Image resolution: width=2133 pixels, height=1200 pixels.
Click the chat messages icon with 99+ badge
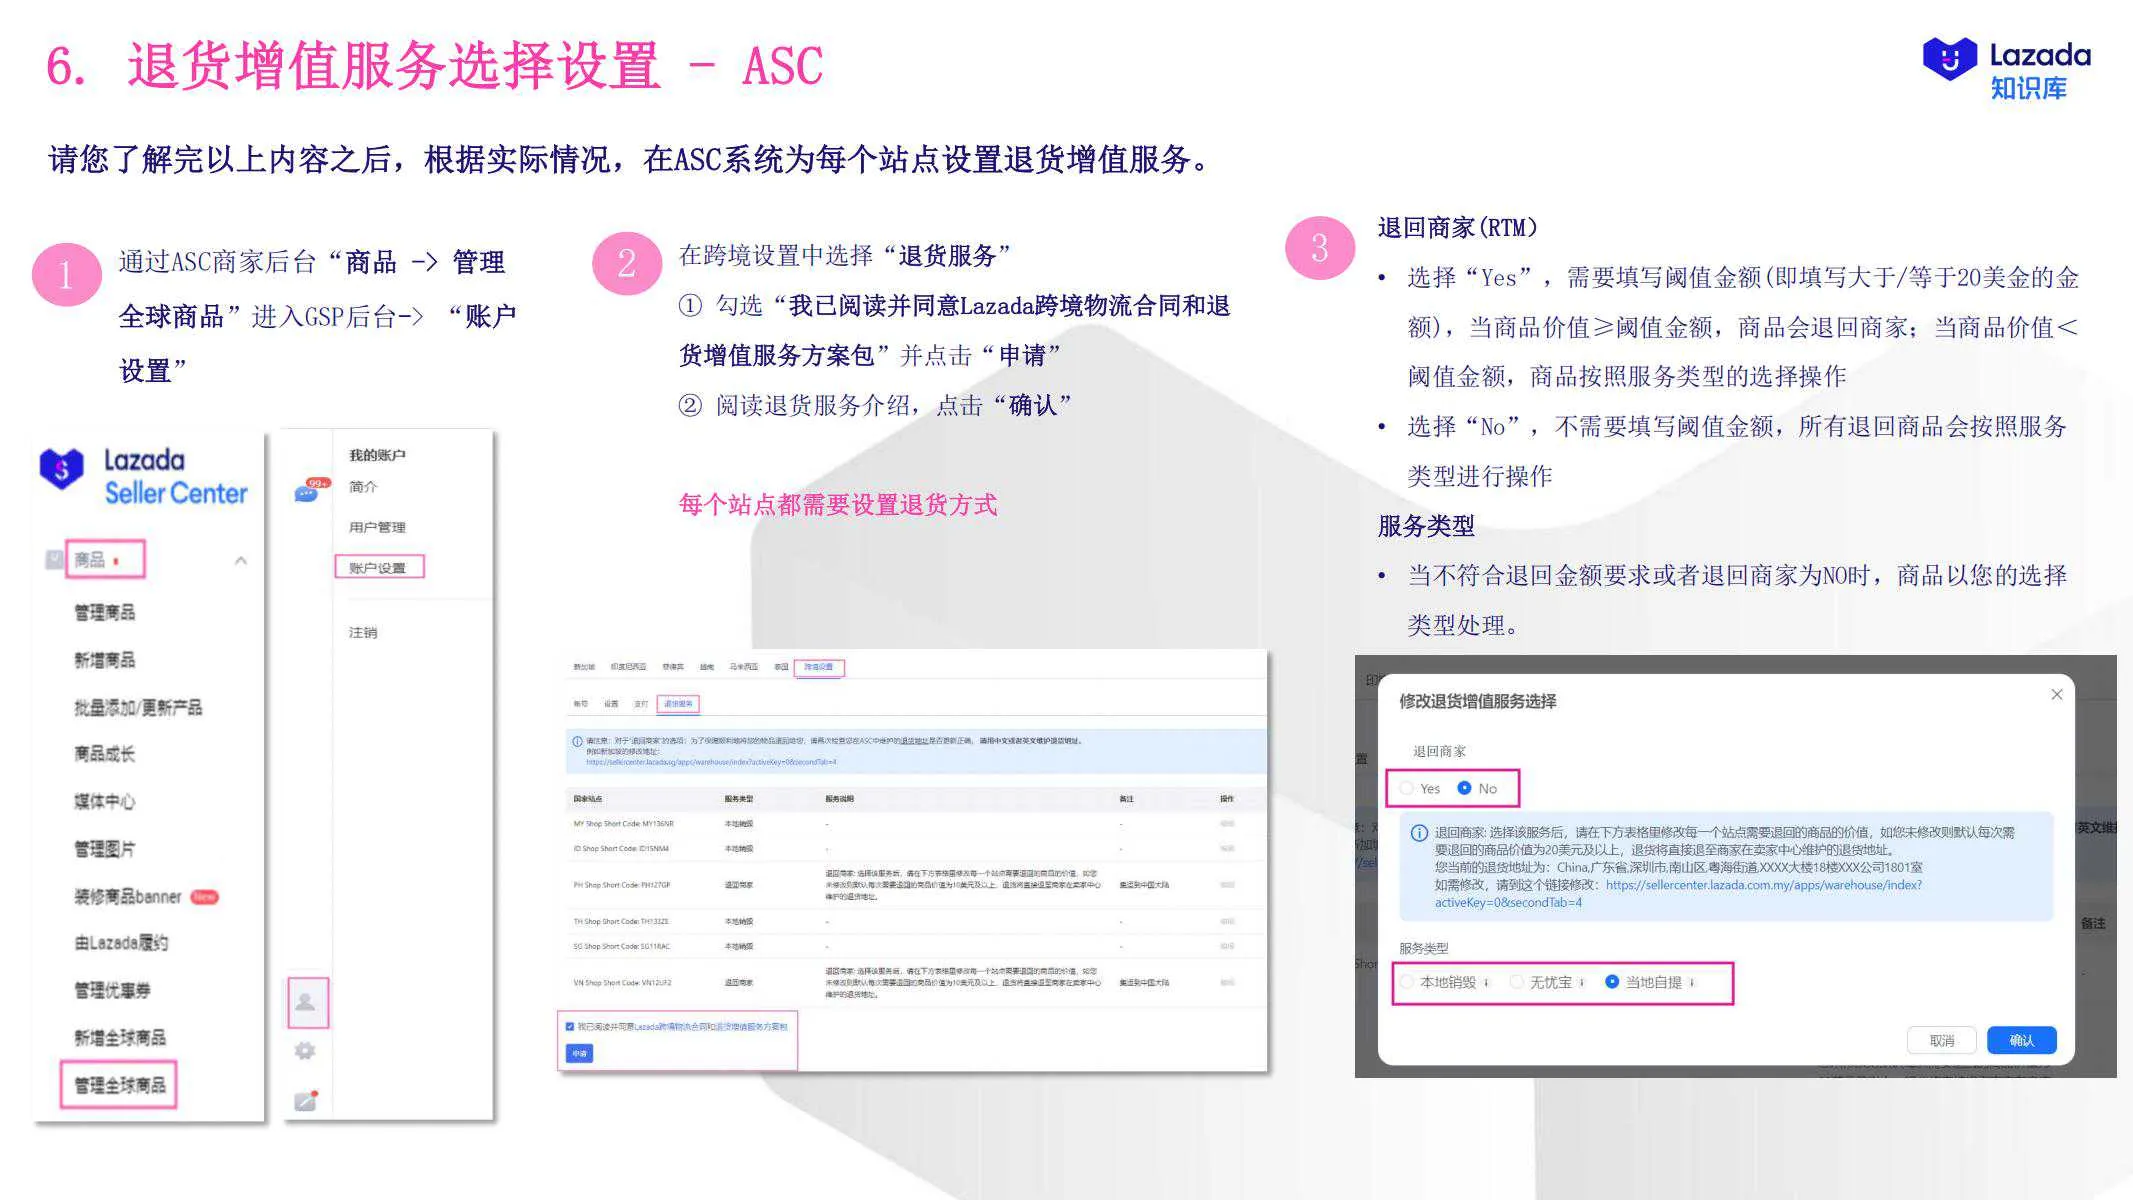click(x=307, y=492)
